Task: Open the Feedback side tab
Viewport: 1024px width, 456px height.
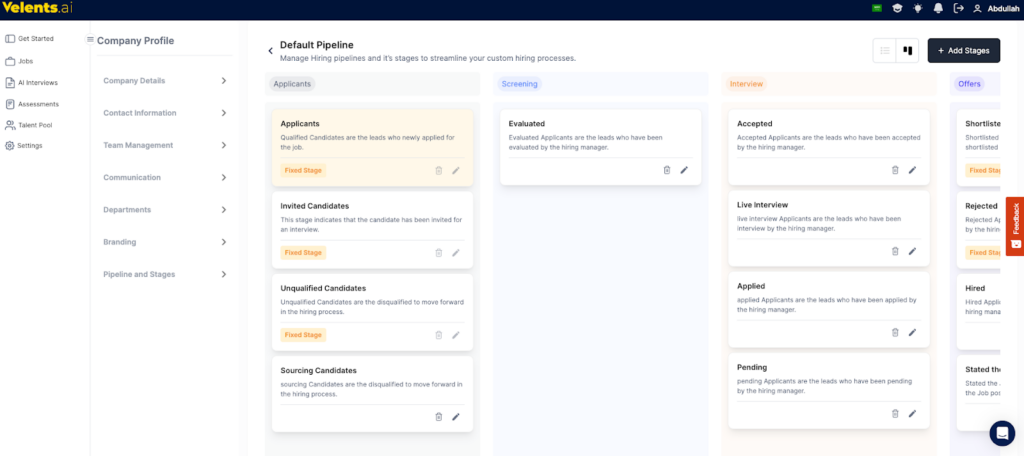Action: [1015, 226]
